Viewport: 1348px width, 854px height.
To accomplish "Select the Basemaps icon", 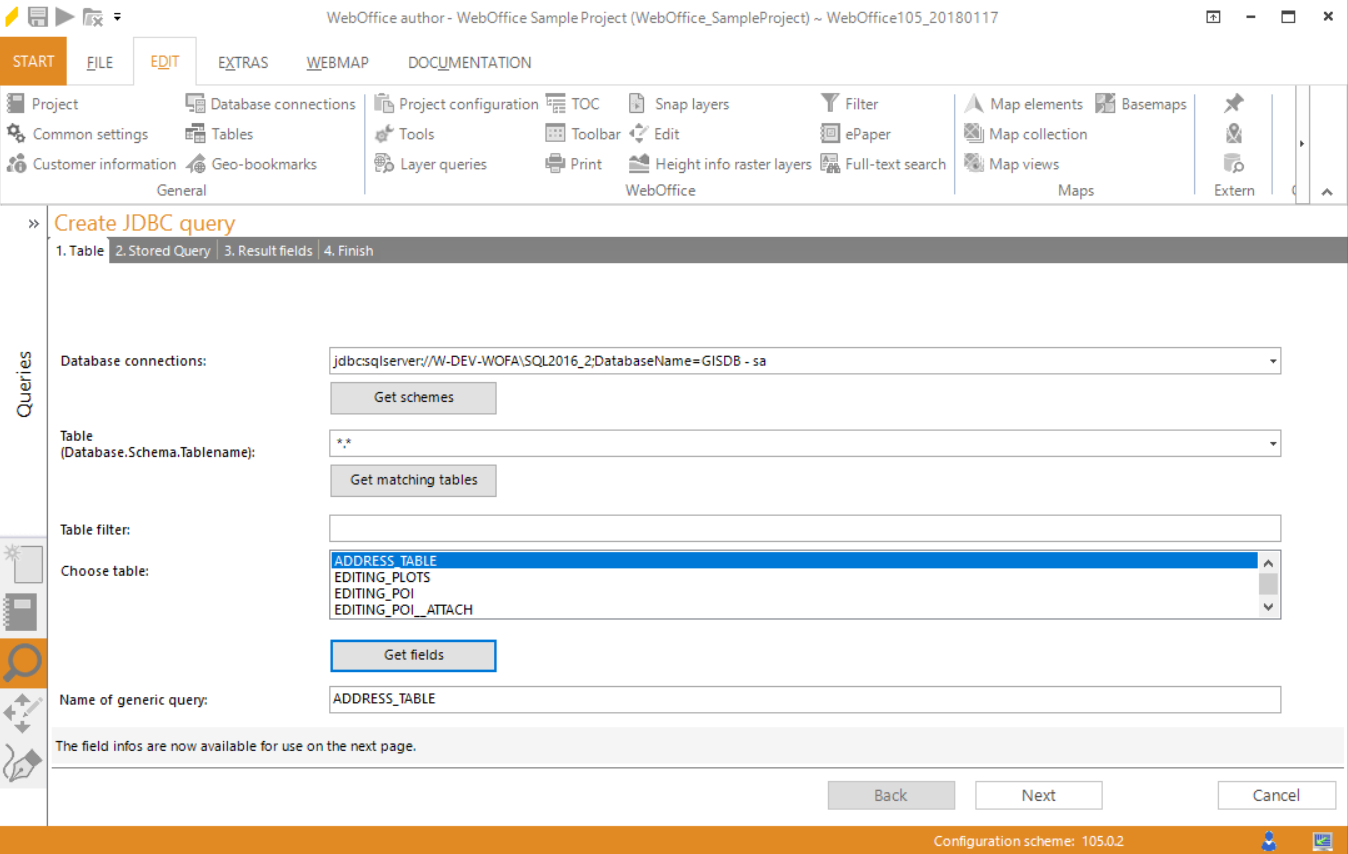I will pyautogui.click(x=1105, y=103).
